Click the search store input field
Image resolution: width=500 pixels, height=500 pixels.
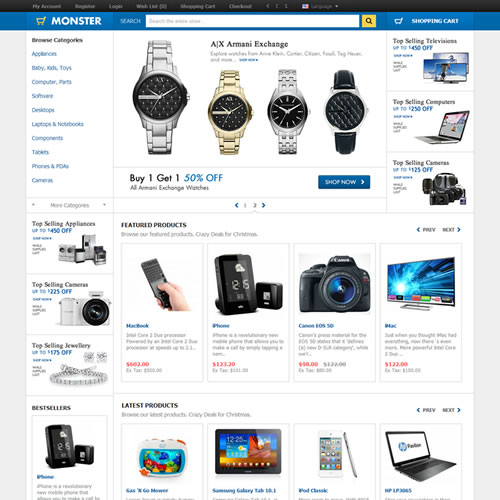click(252, 21)
